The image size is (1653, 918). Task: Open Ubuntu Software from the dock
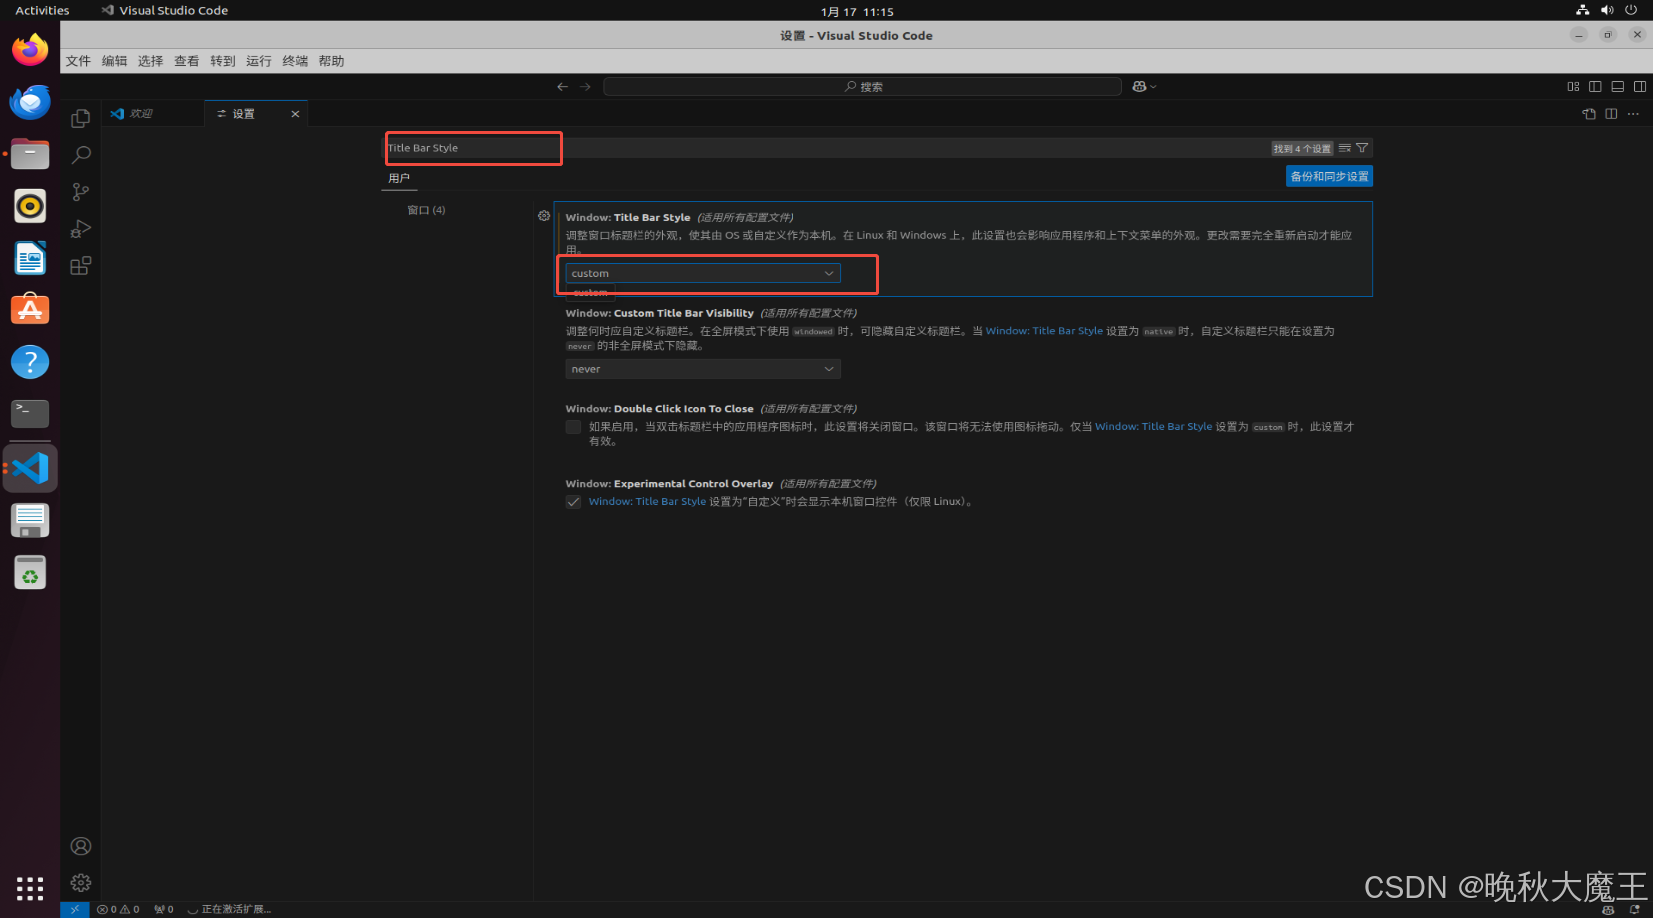(x=30, y=310)
